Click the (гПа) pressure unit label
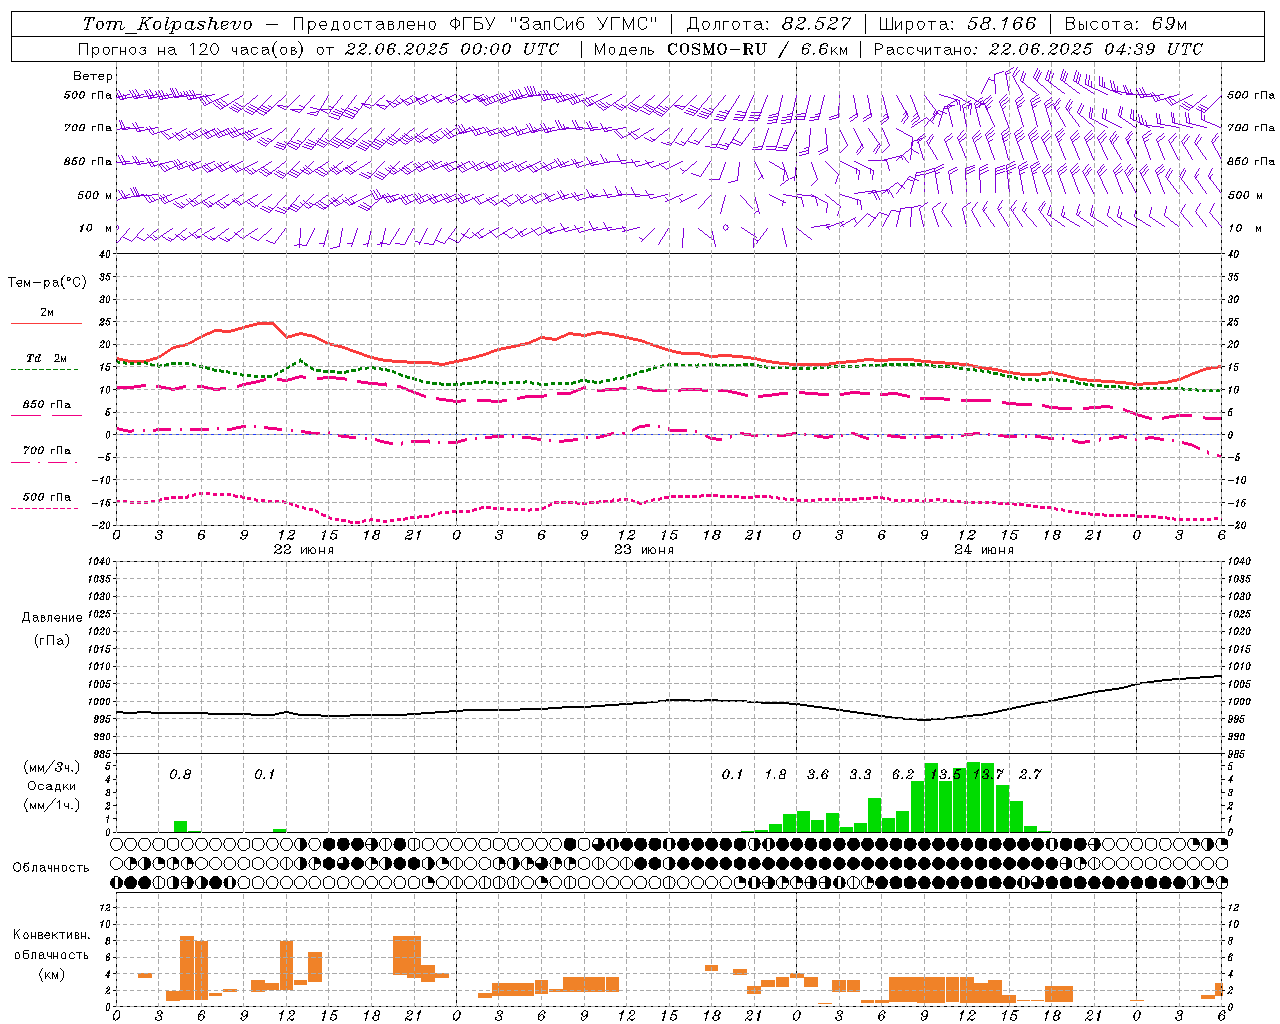 click(52, 640)
